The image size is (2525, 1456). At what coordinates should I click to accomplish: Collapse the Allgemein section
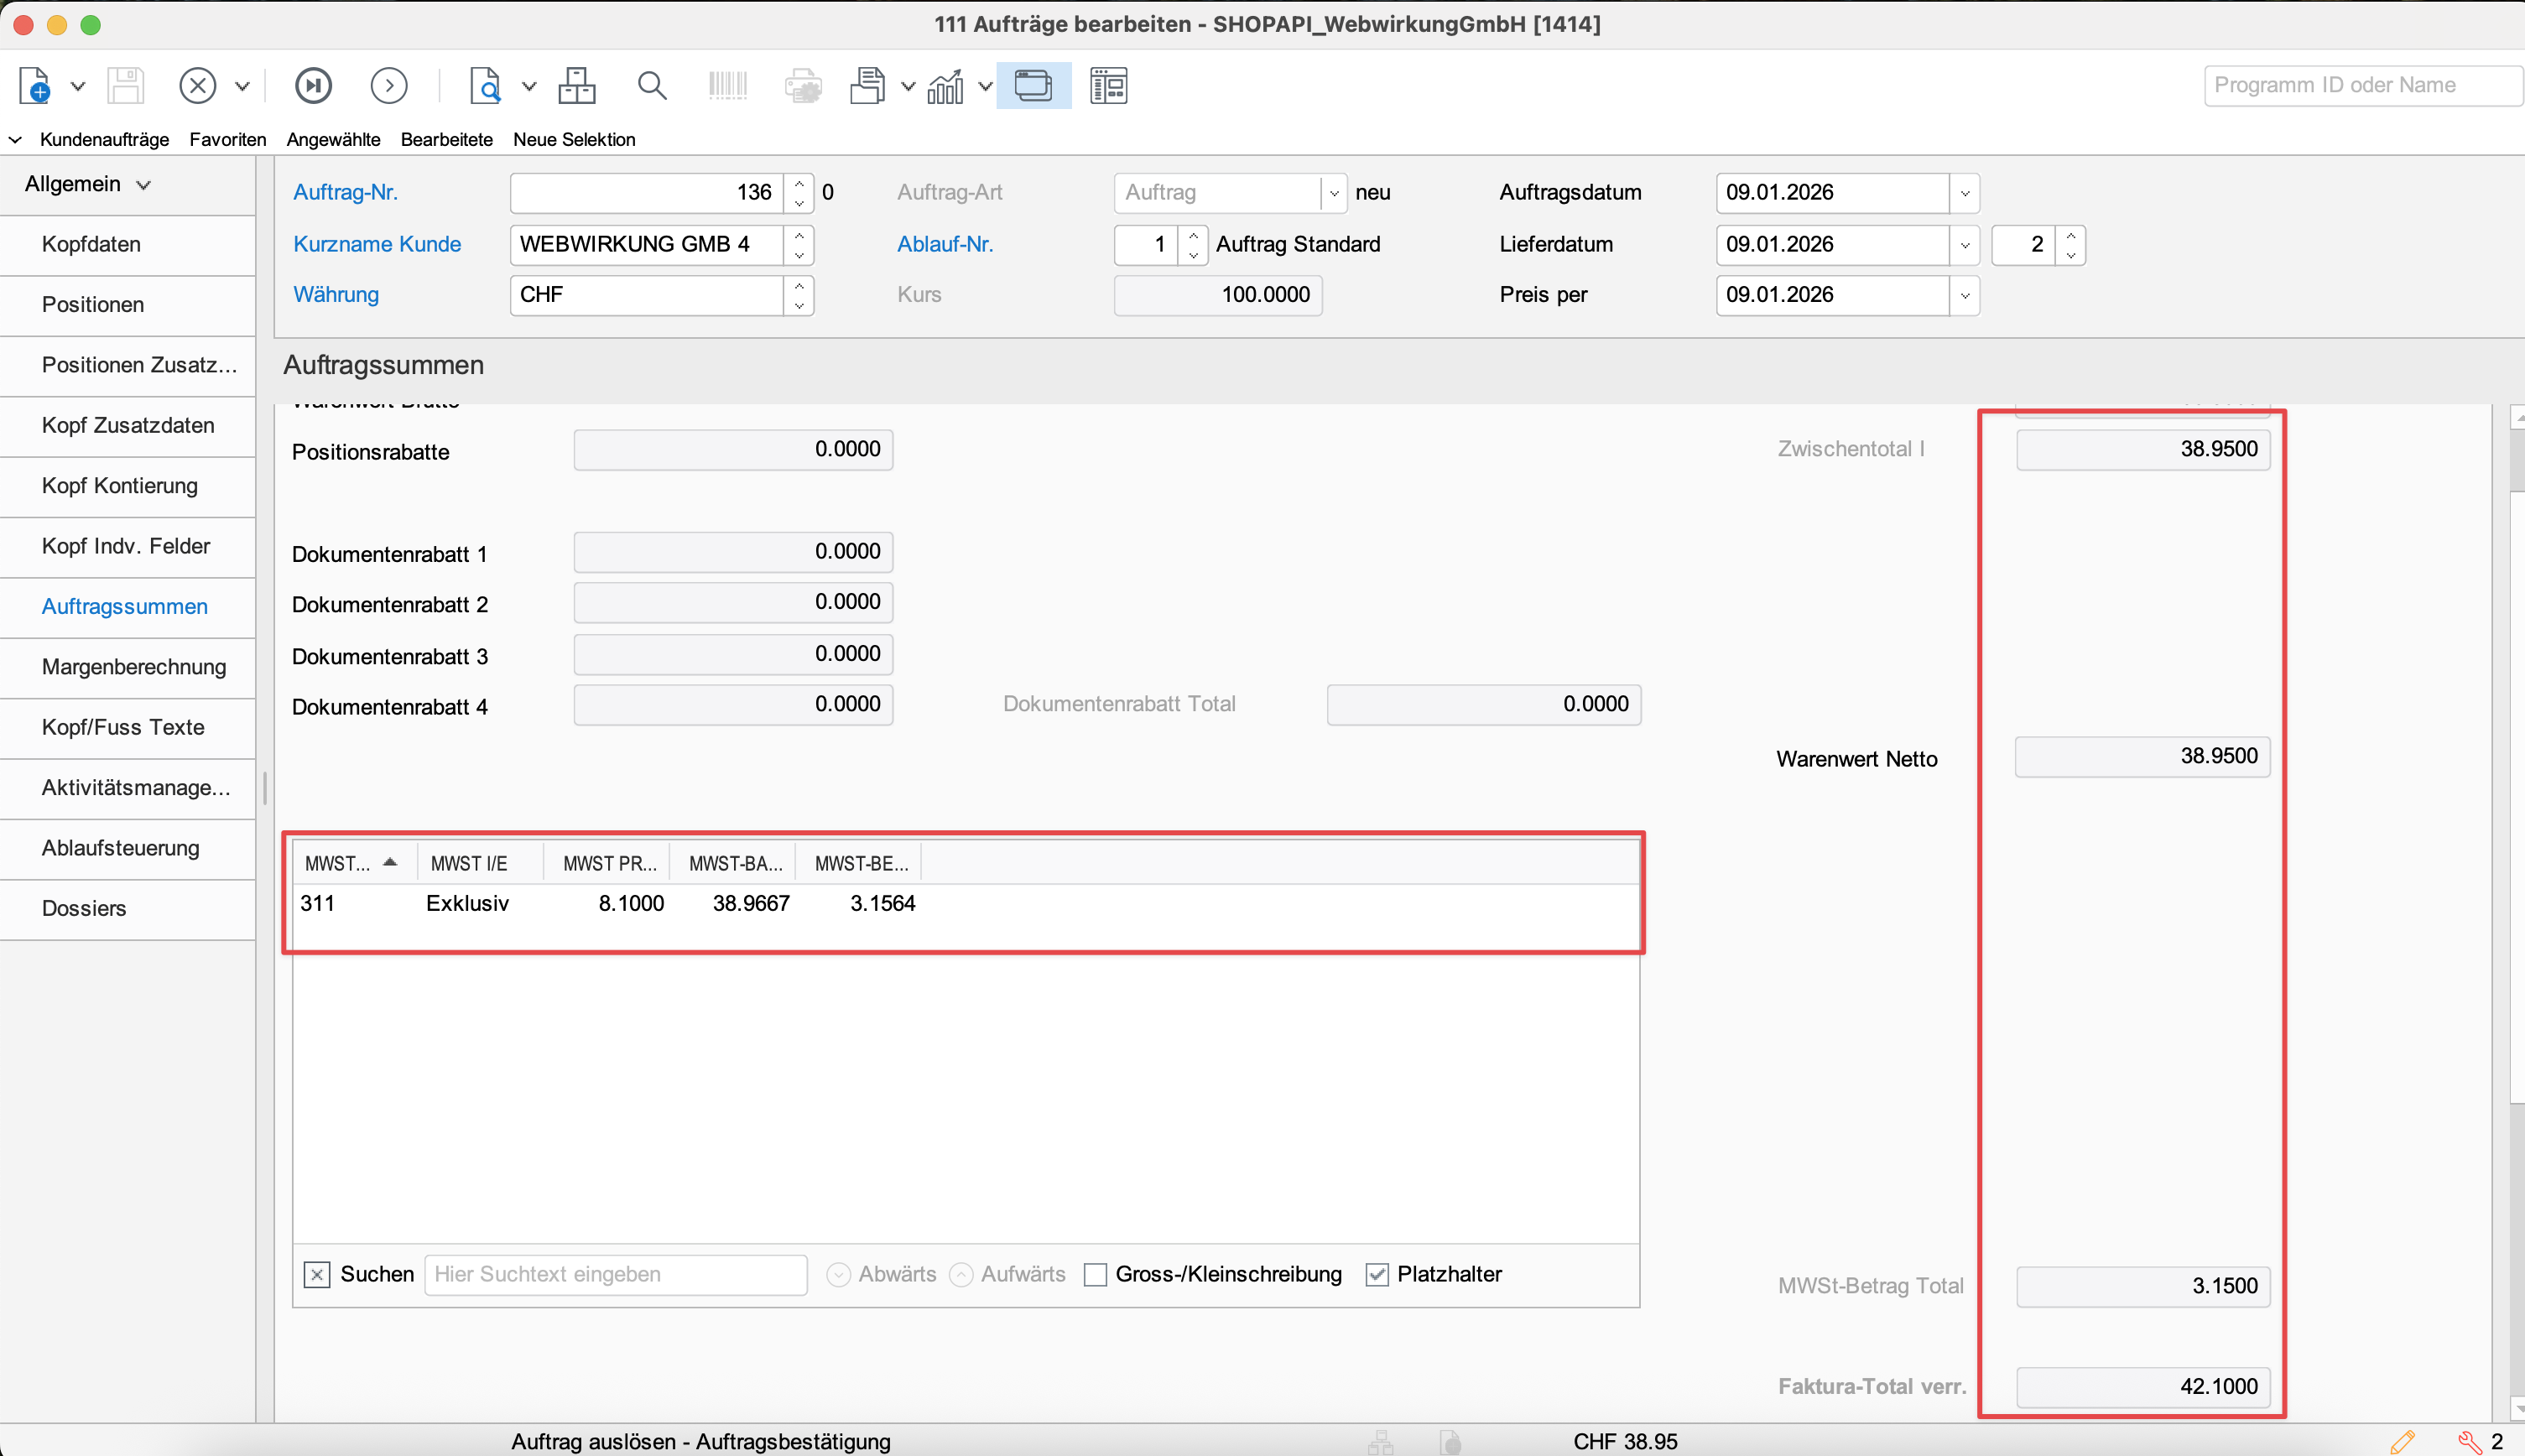pos(143,184)
